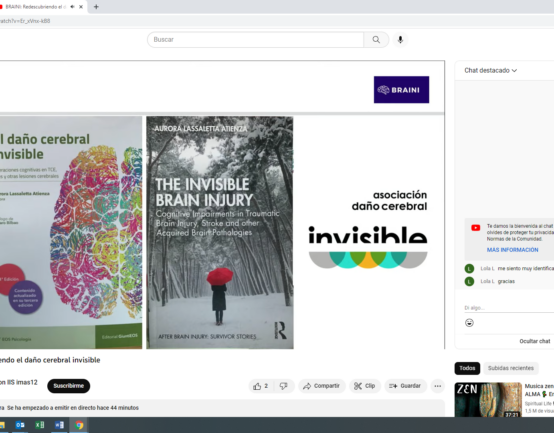Like the video with thumbs-up

261,386
